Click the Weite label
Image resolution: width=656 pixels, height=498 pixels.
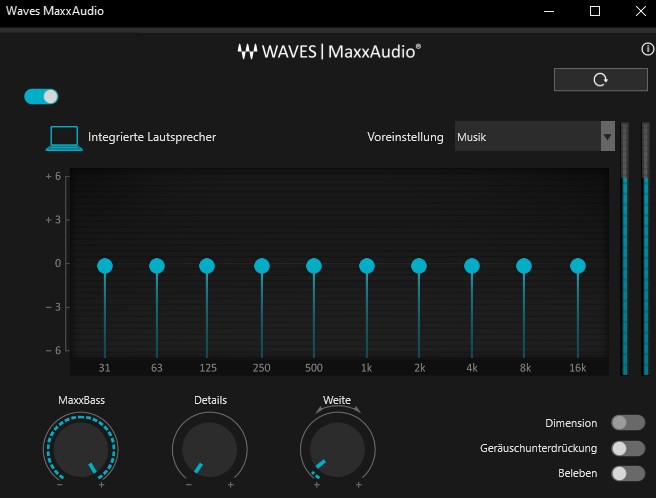(x=337, y=400)
